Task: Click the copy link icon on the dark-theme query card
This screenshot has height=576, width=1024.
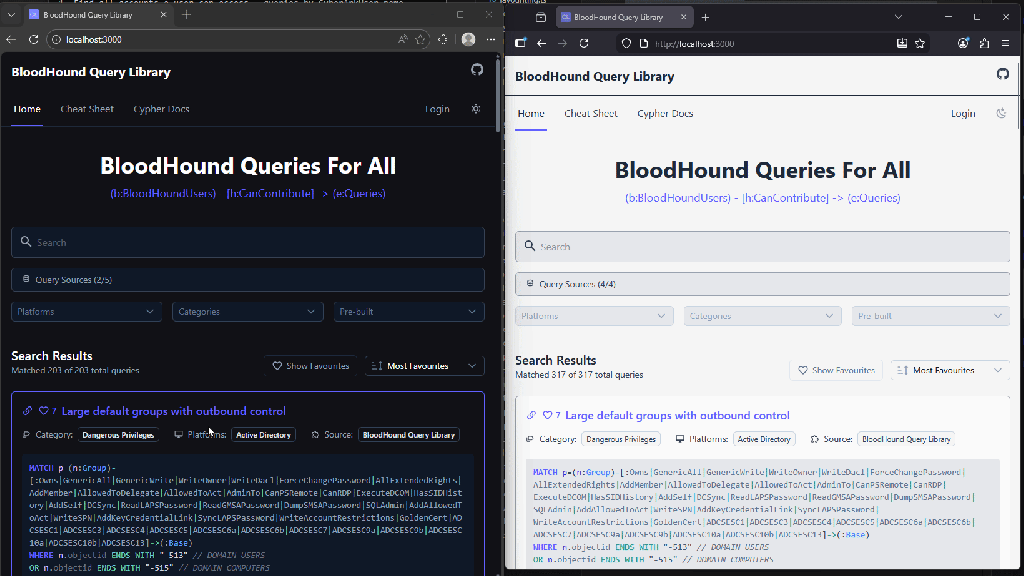Action: coord(28,411)
